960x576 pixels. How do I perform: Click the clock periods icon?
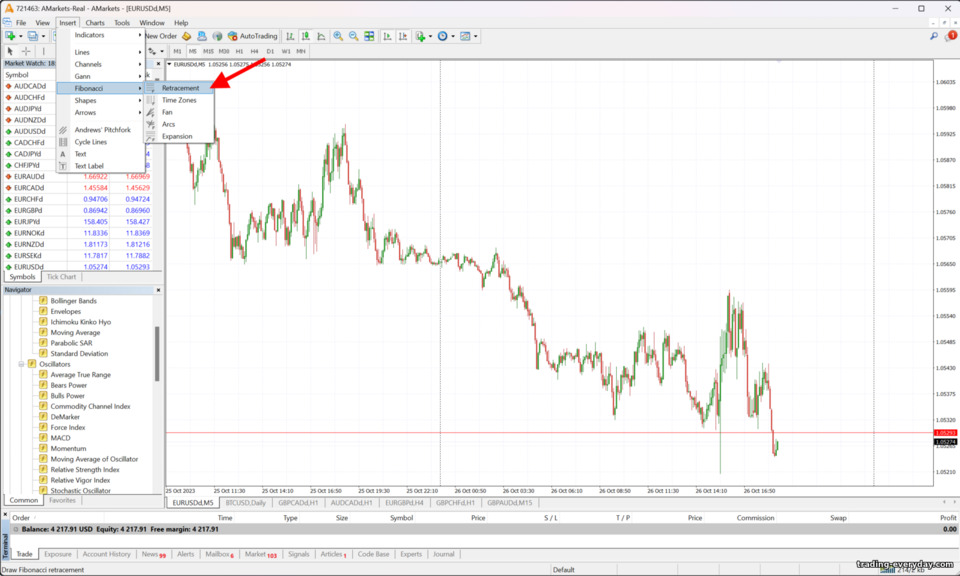(443, 36)
